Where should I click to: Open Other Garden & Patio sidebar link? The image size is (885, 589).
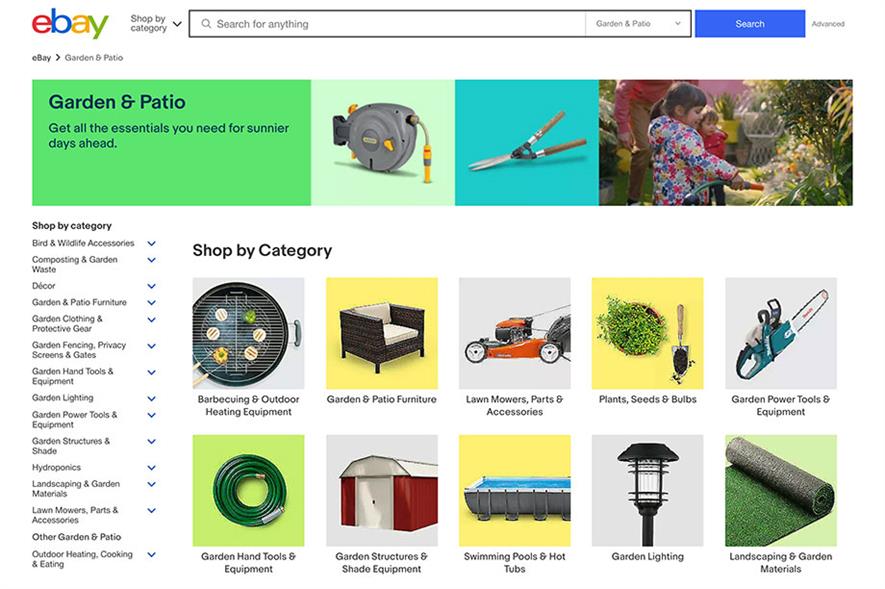[x=76, y=537]
